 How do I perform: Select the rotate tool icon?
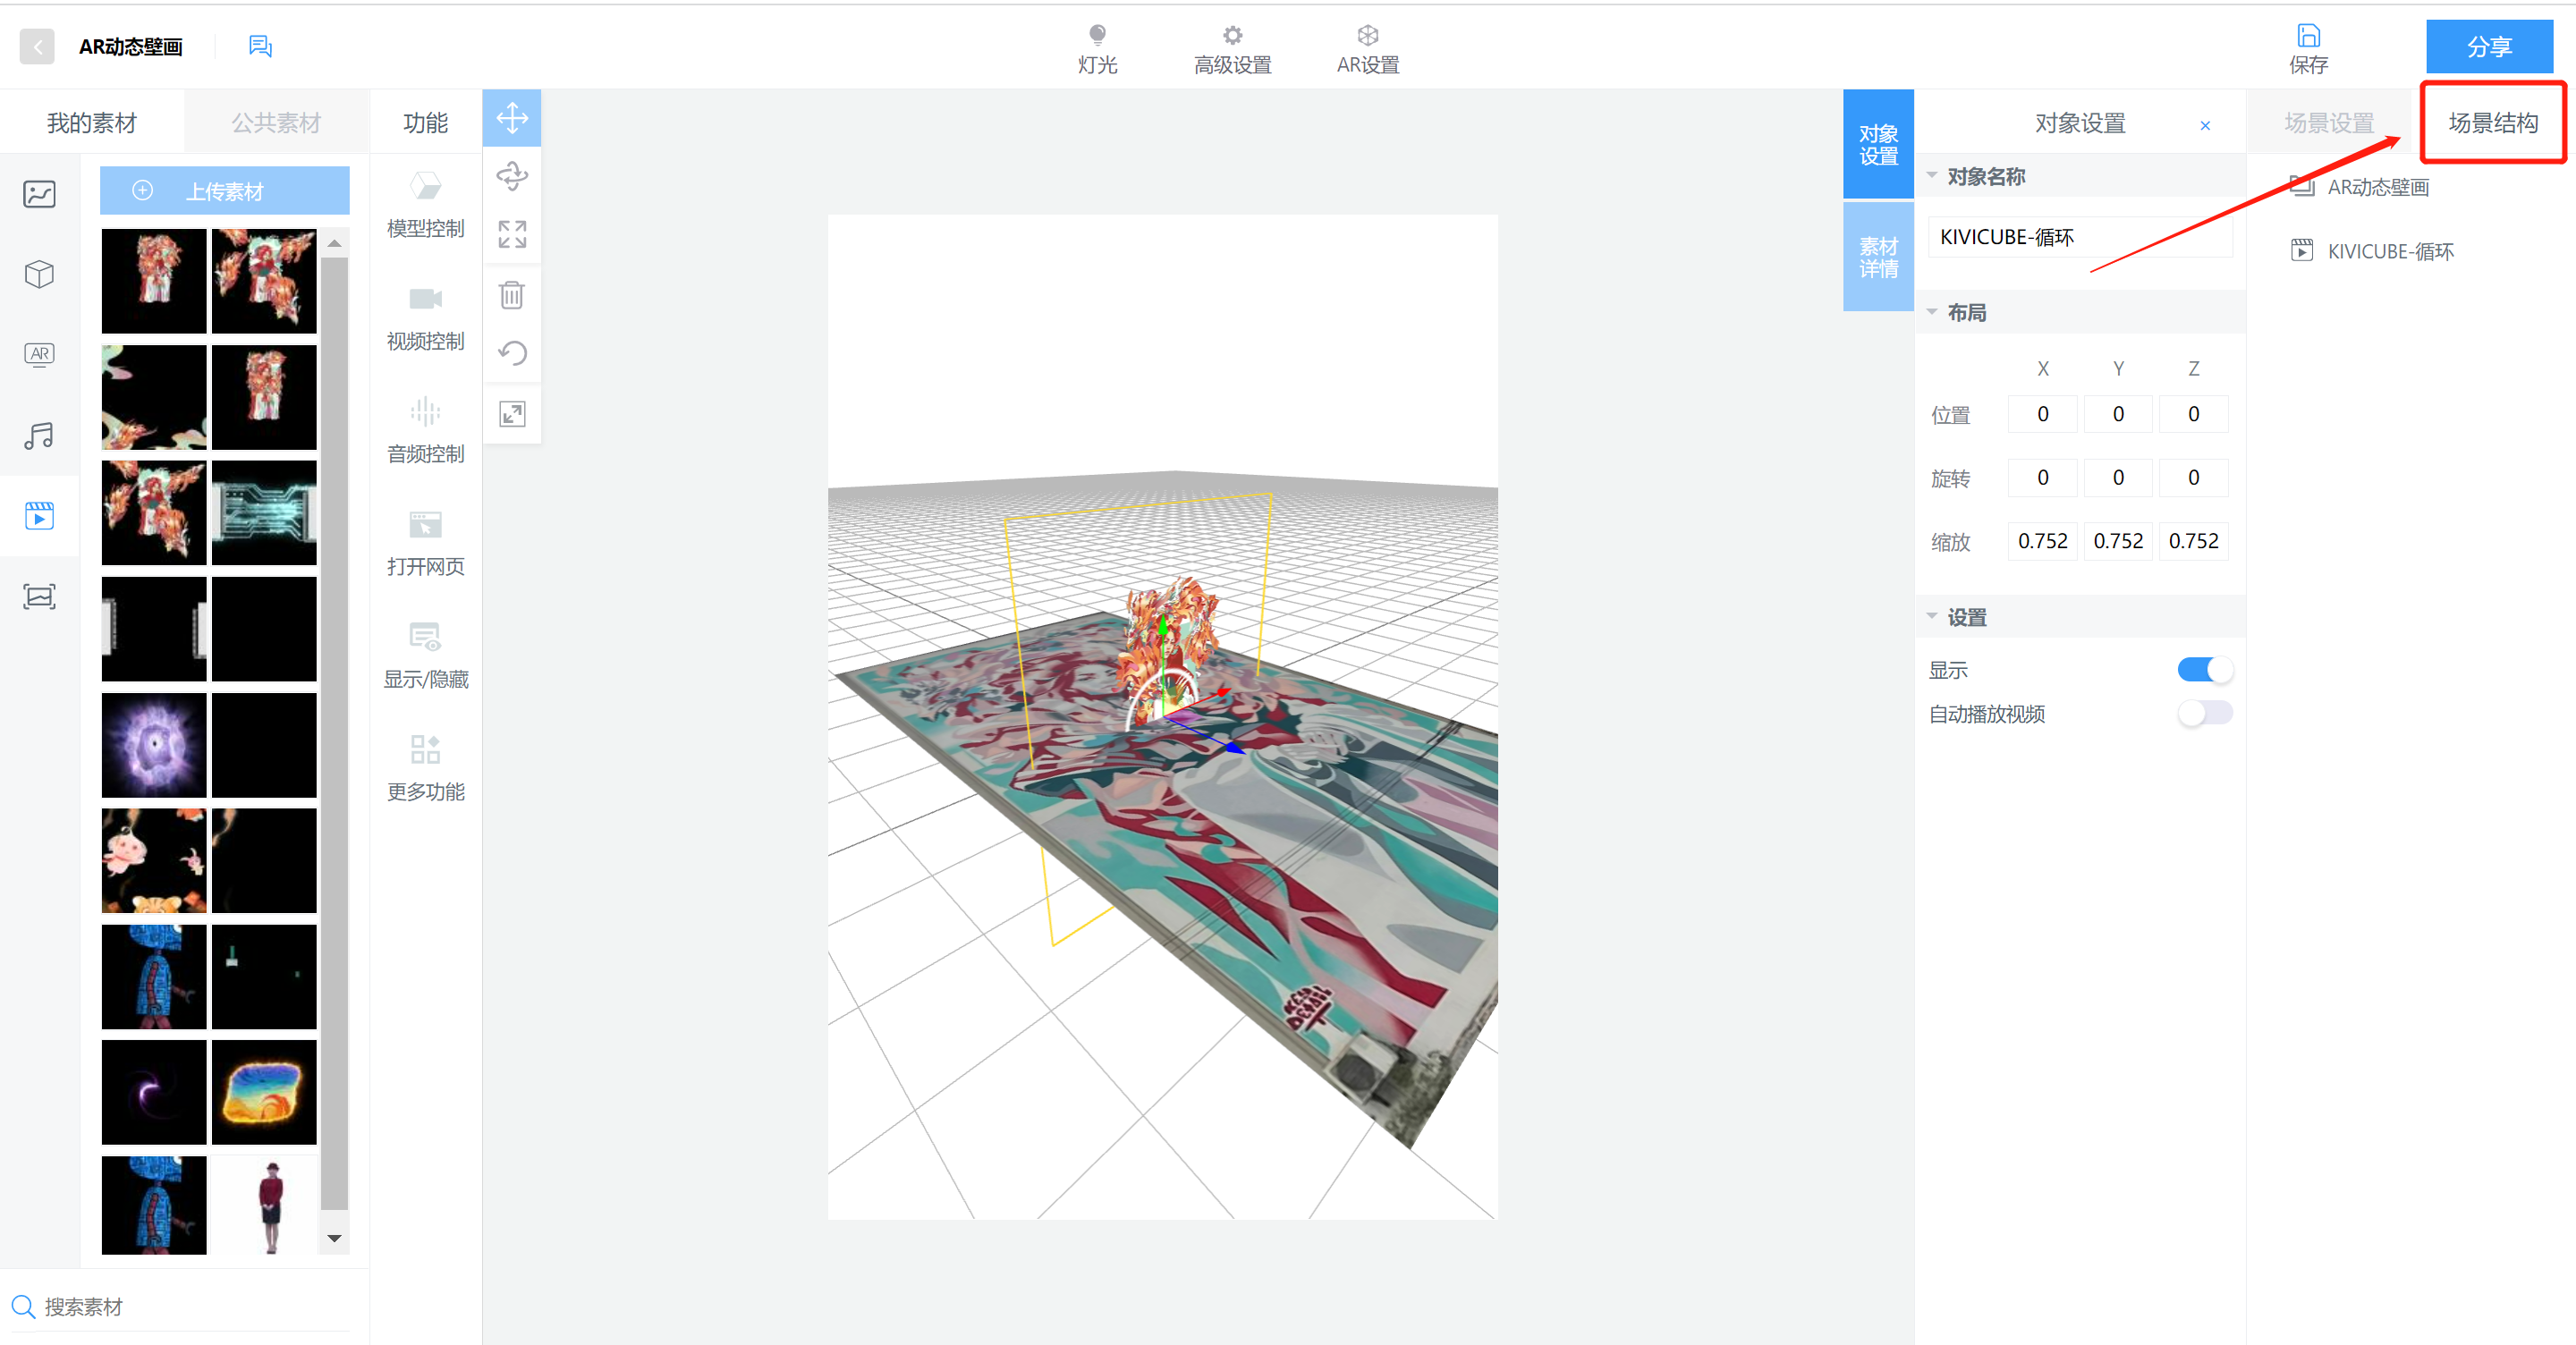pos(512,176)
